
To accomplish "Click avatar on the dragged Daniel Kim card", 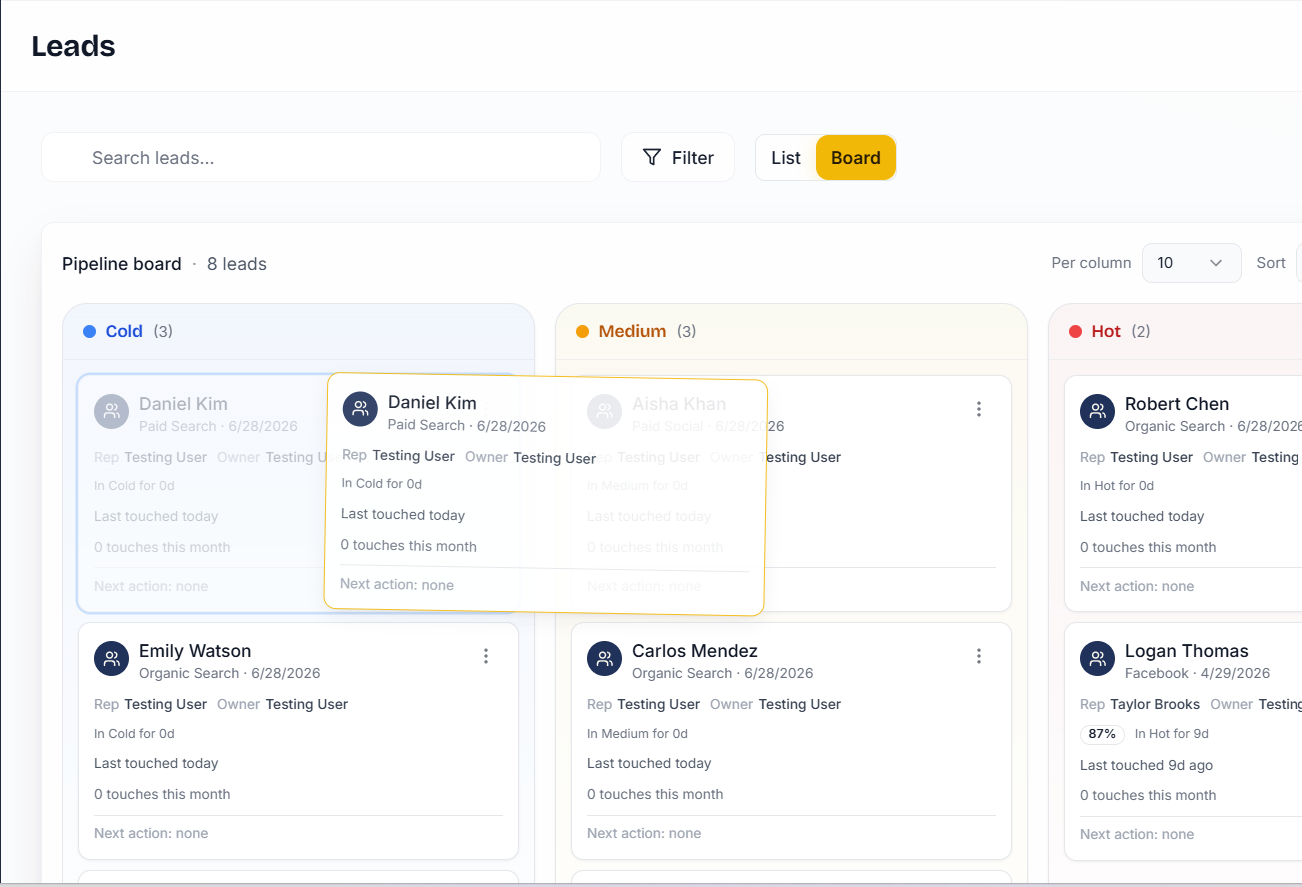I will [x=360, y=409].
